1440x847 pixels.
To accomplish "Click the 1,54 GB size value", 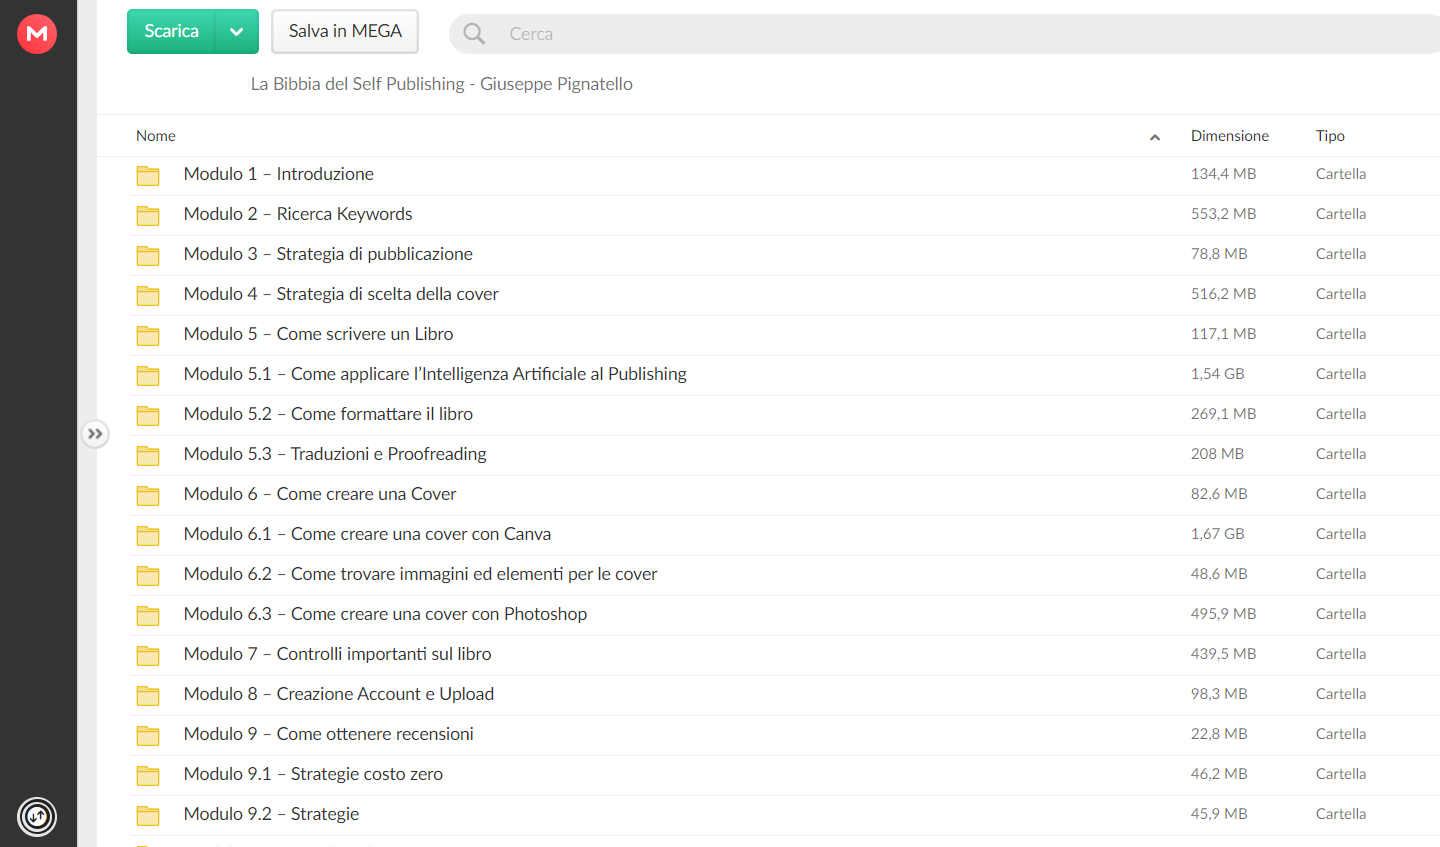I will point(1217,374).
